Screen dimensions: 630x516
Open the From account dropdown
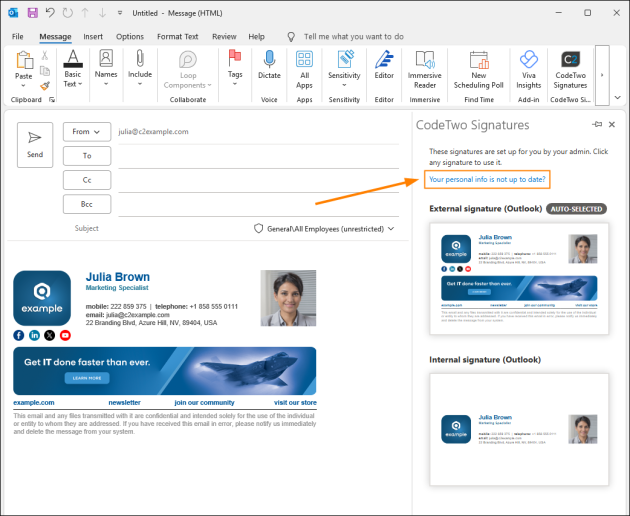[87, 132]
